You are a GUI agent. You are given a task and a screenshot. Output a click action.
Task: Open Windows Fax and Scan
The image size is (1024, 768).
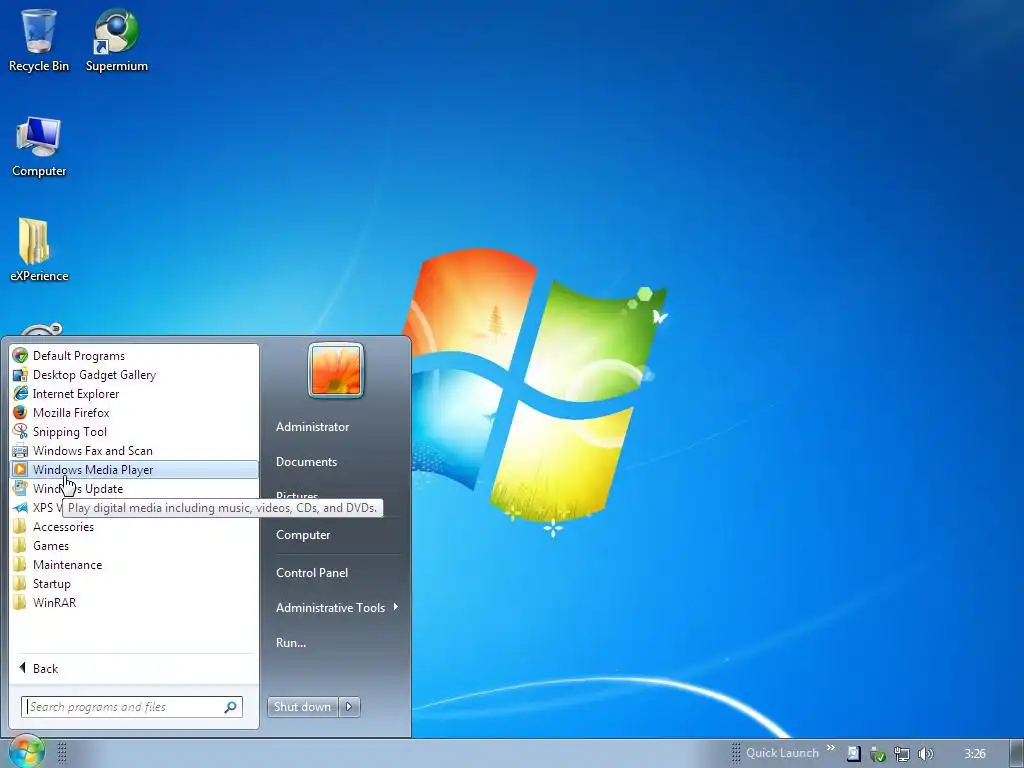click(x=134, y=451)
